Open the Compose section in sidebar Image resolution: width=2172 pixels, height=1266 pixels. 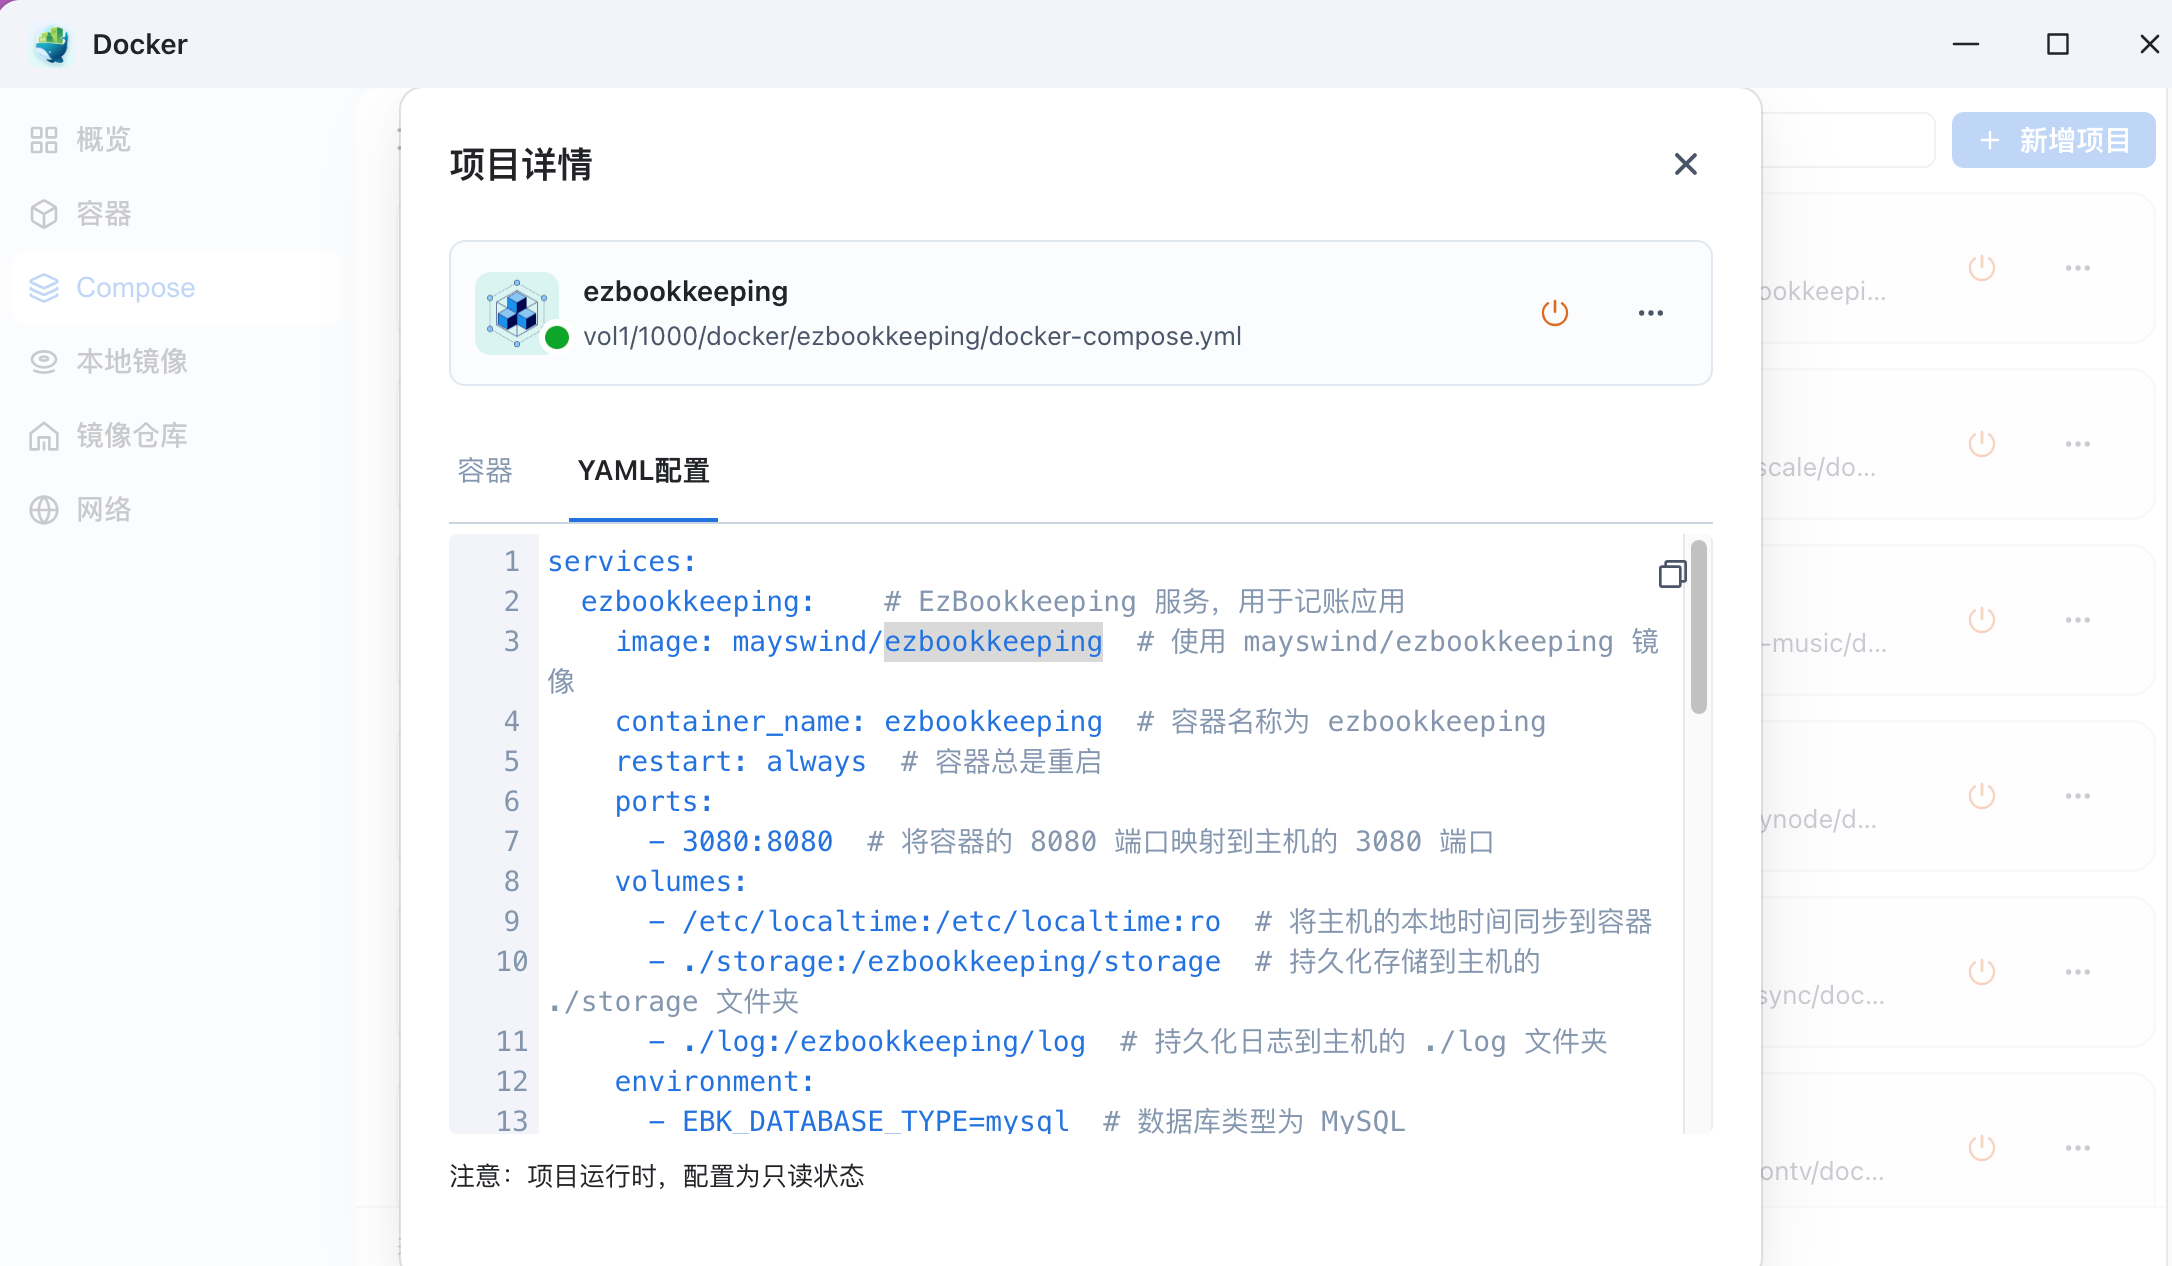135,287
